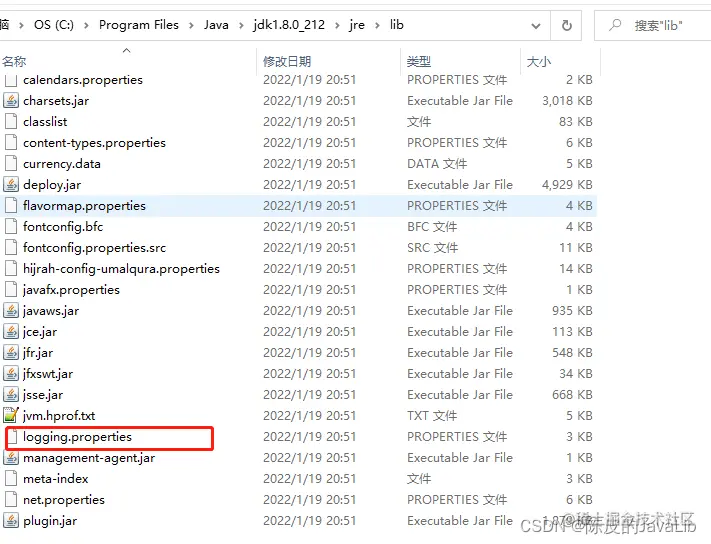Expand the chevron after jdk1.8.0_212
The width and height of the screenshot is (711, 544).
pyautogui.click(x=337, y=25)
